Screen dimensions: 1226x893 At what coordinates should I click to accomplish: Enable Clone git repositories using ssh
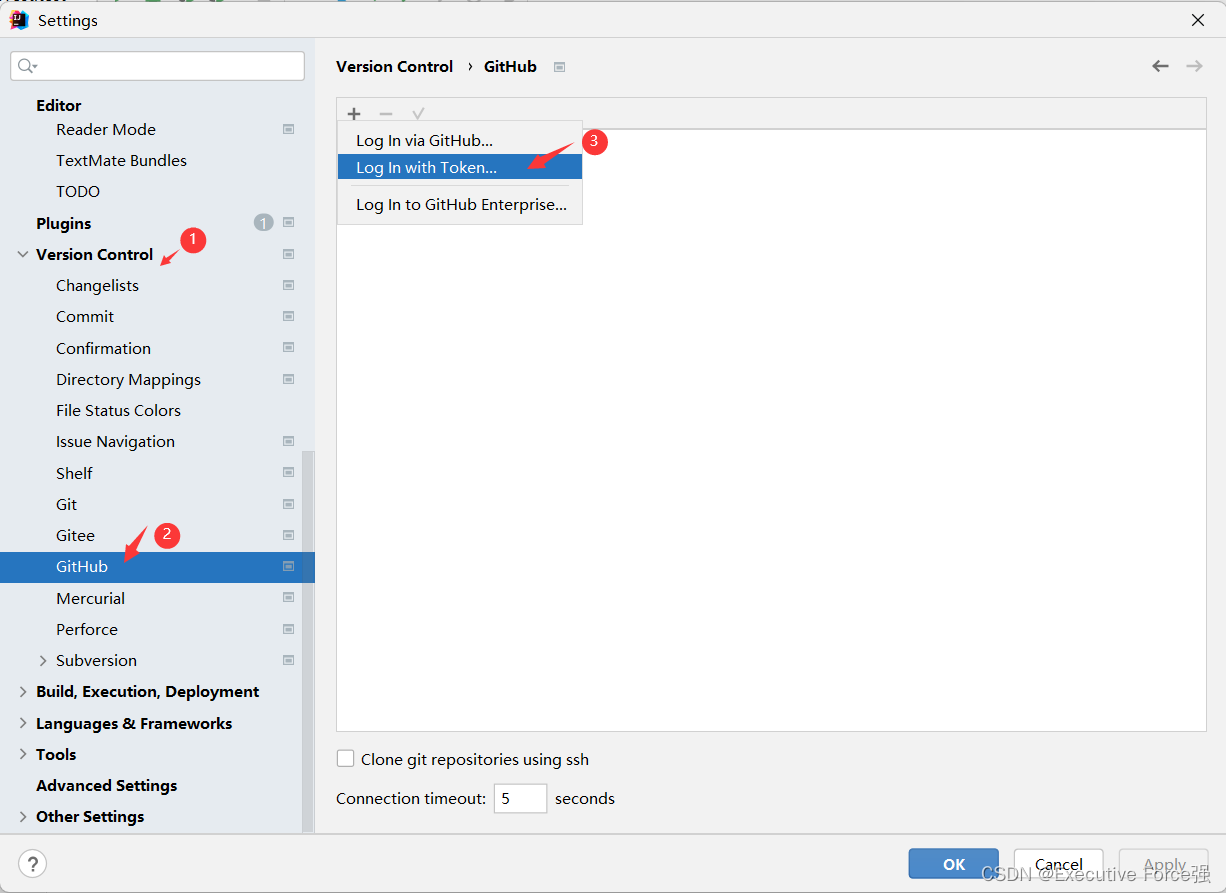click(x=346, y=759)
